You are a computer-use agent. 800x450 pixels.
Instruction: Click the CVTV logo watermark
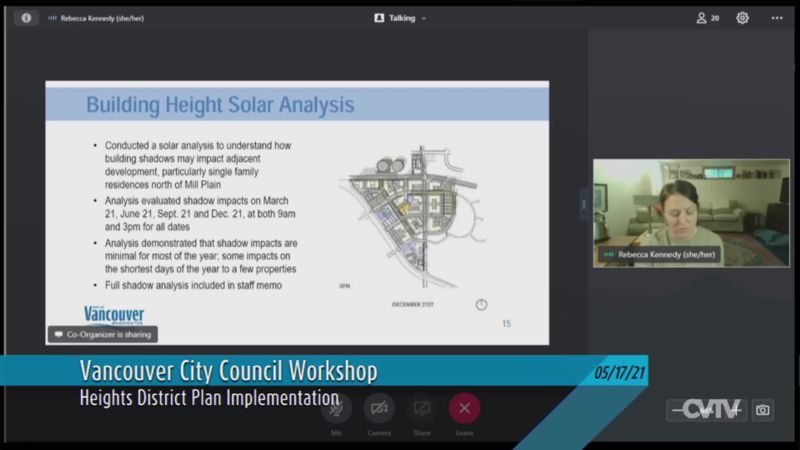(706, 409)
